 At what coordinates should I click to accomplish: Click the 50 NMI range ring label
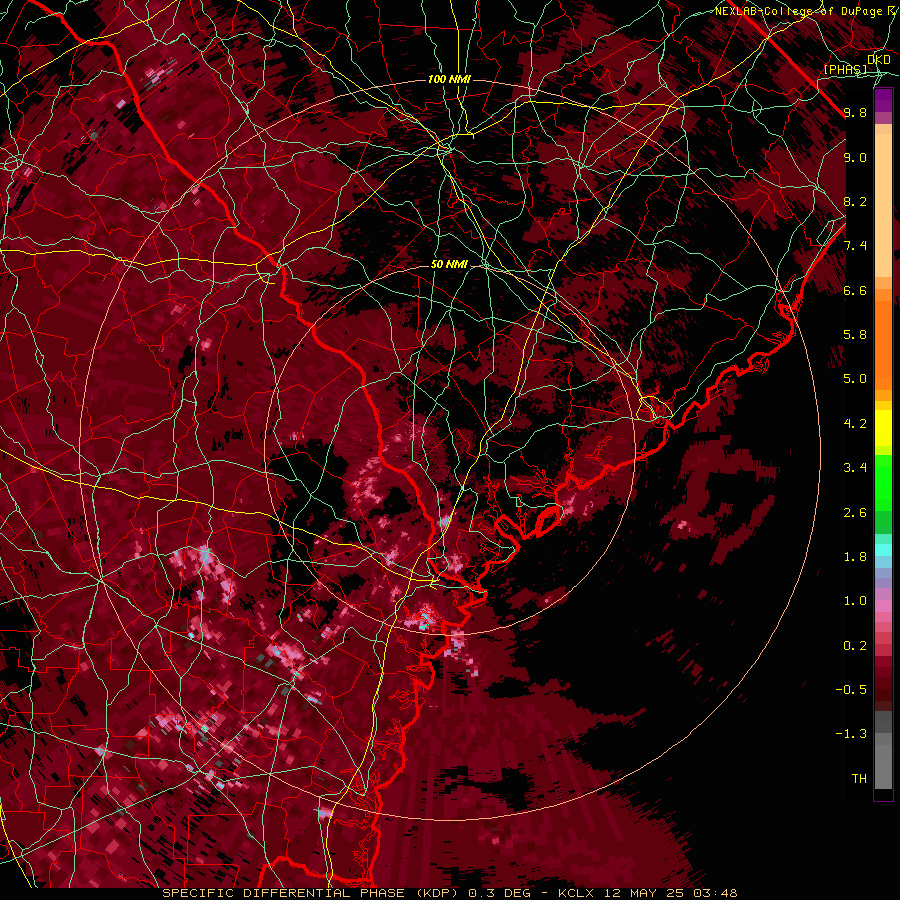449,265
